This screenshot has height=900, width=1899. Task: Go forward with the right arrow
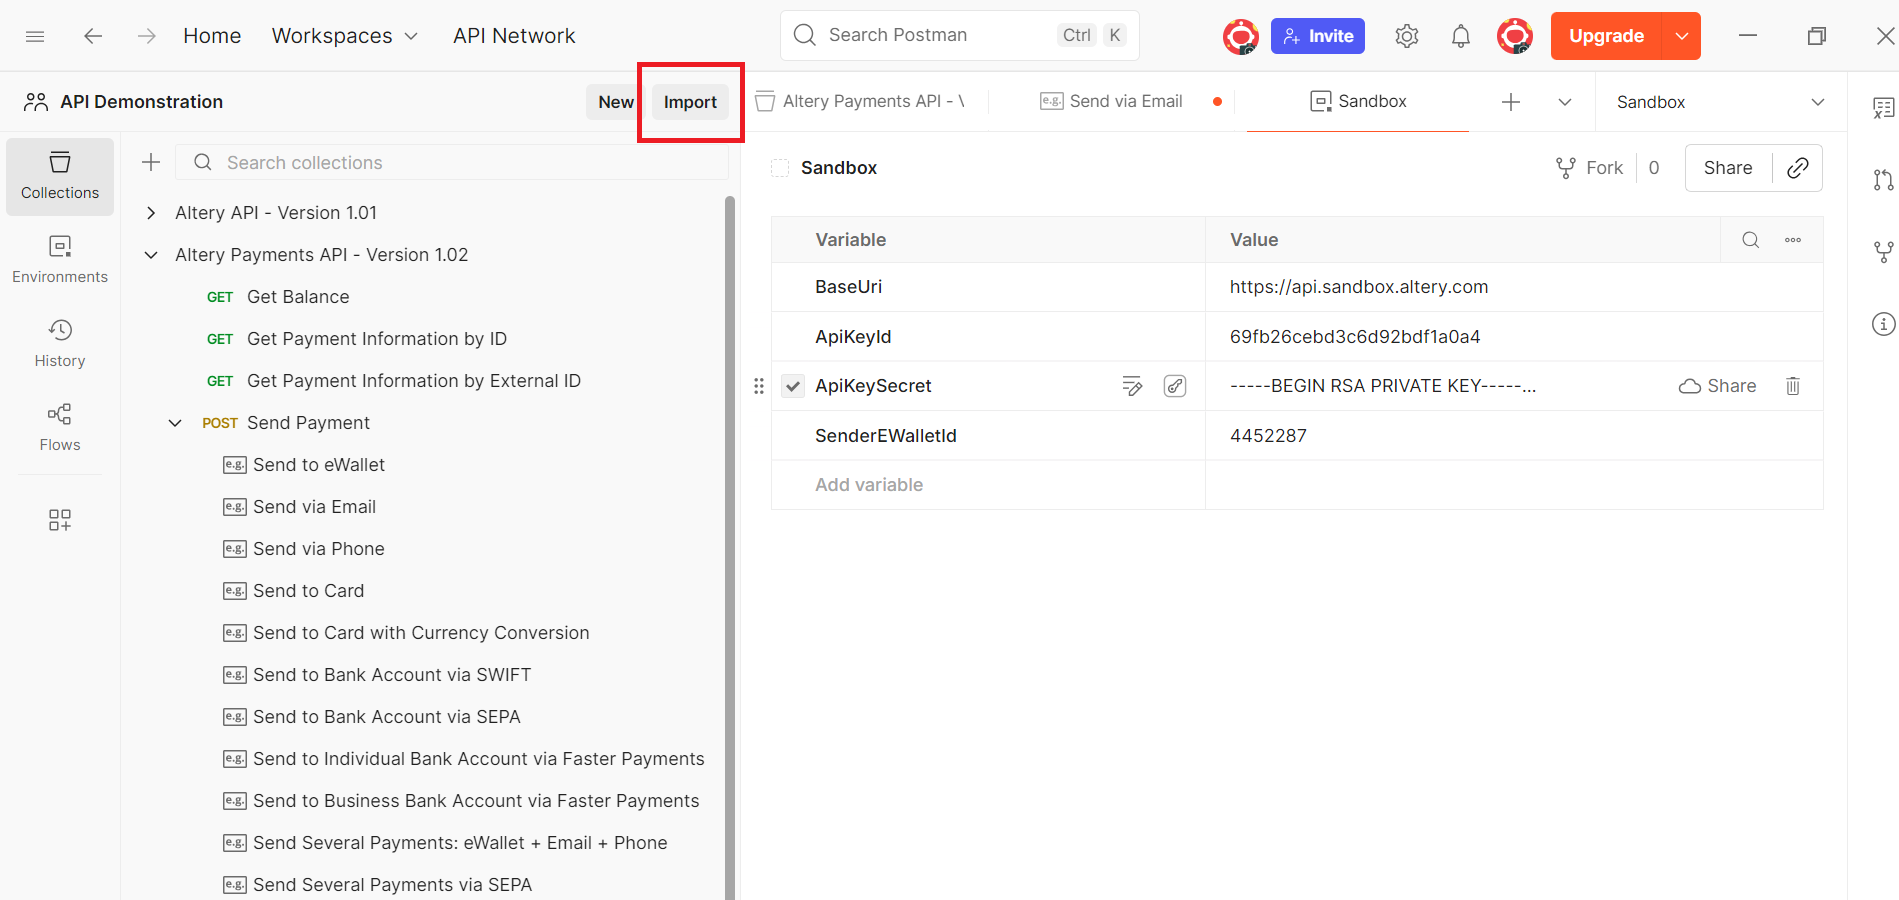[x=147, y=36]
